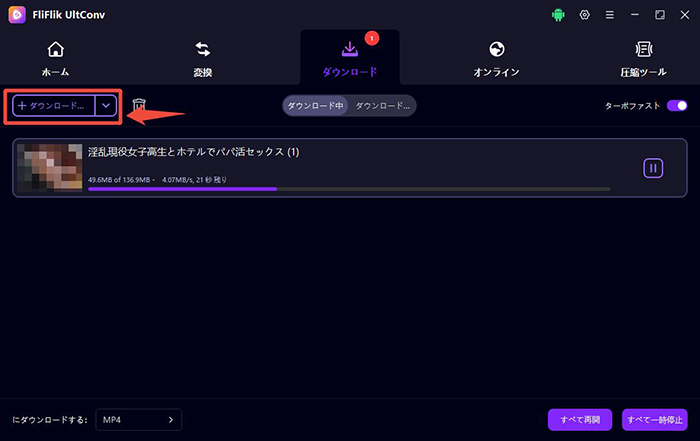This screenshot has height=441, width=700.
Task: Switch to the 変換 tab
Action: [x=203, y=58]
